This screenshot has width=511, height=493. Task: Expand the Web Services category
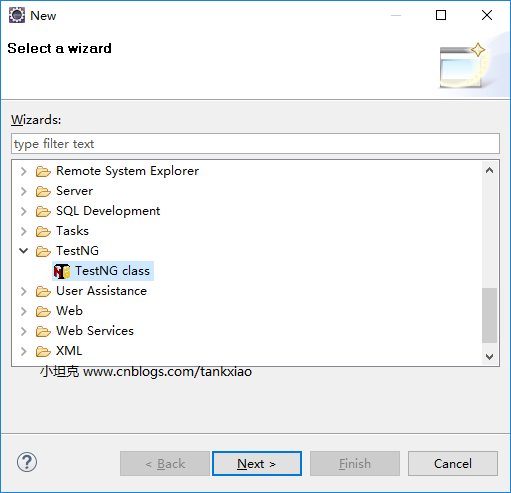[23, 331]
